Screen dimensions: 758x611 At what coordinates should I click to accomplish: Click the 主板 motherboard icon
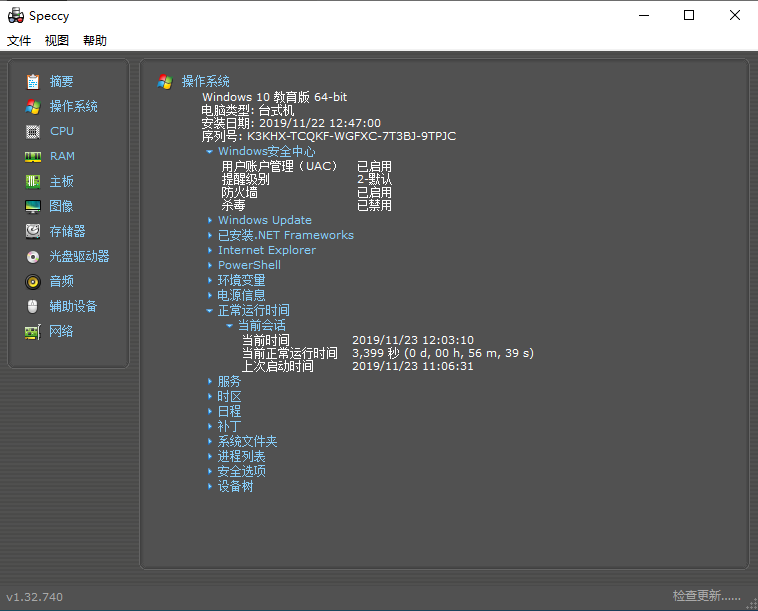pyautogui.click(x=33, y=181)
